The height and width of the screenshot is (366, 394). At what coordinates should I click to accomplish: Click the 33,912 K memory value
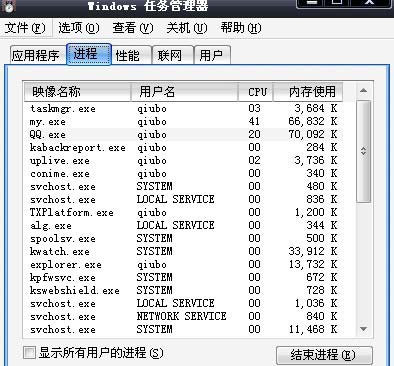[x=313, y=251]
